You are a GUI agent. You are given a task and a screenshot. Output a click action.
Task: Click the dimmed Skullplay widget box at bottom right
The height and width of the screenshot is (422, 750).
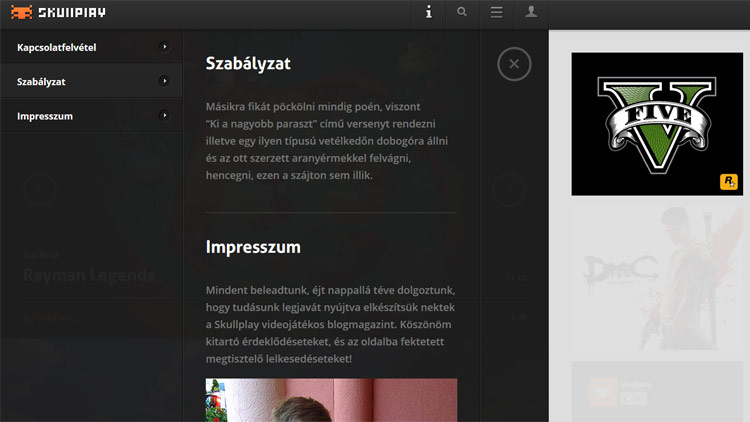pos(657,391)
